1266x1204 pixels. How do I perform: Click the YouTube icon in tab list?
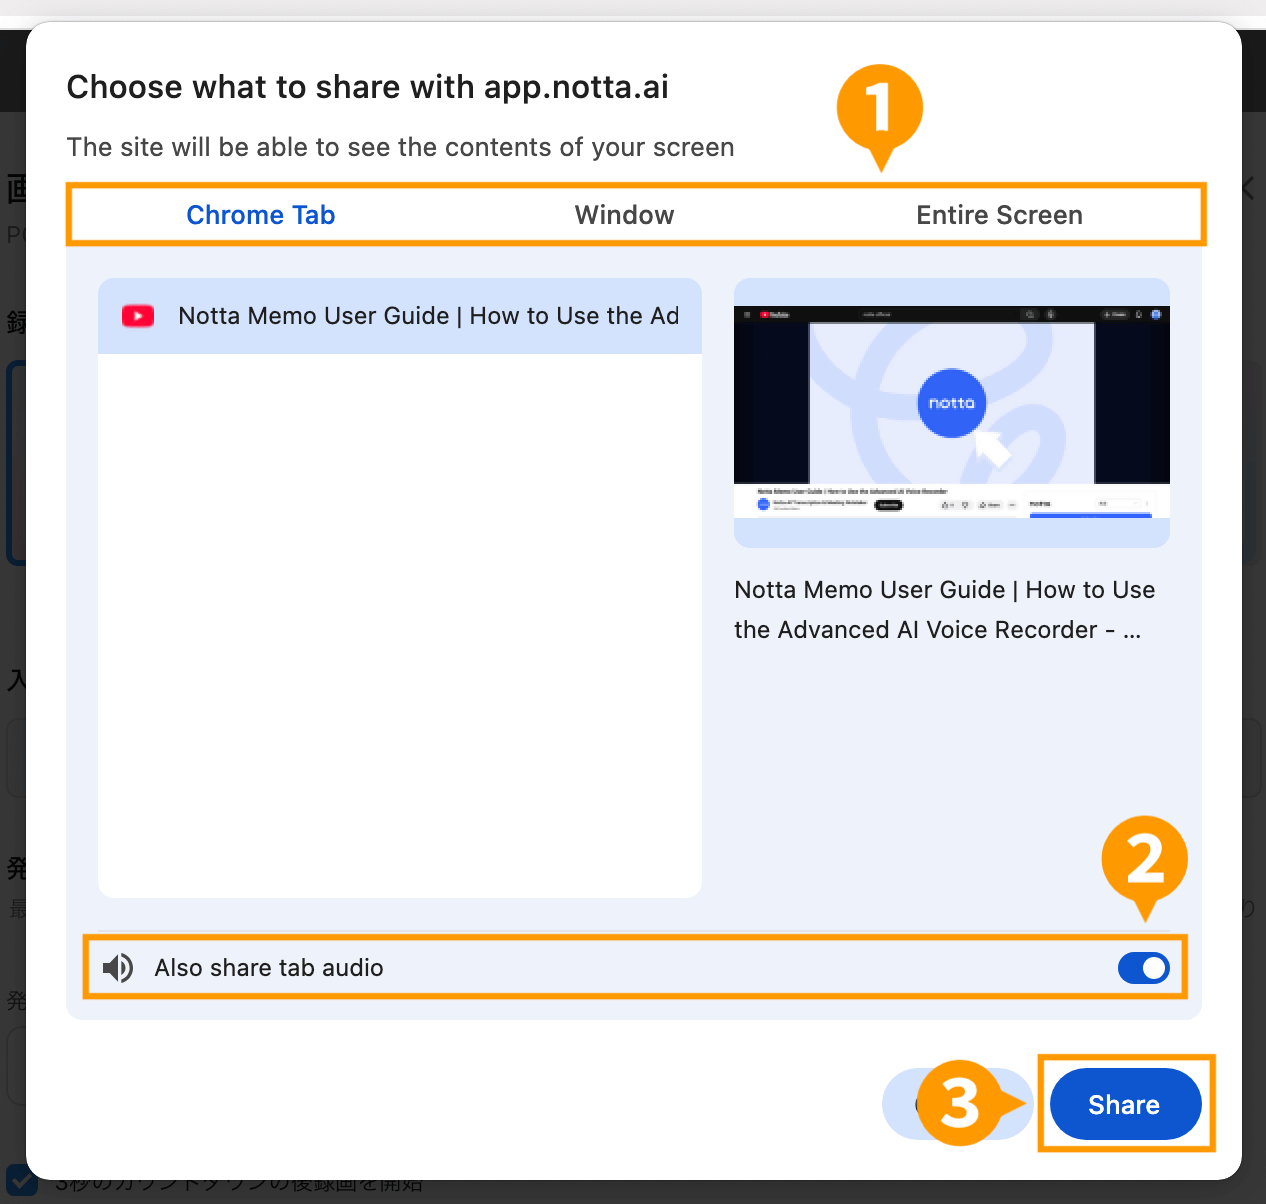138,316
